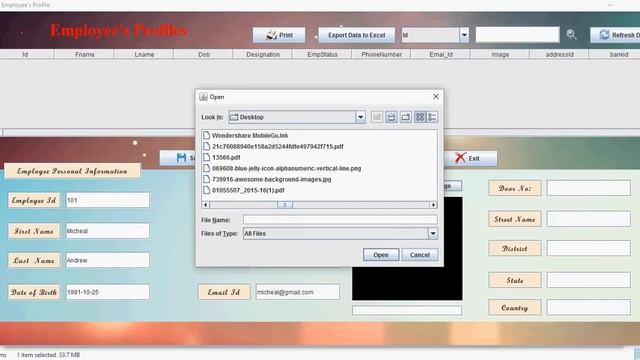
Task: Click the Country field
Action: [x=589, y=307]
